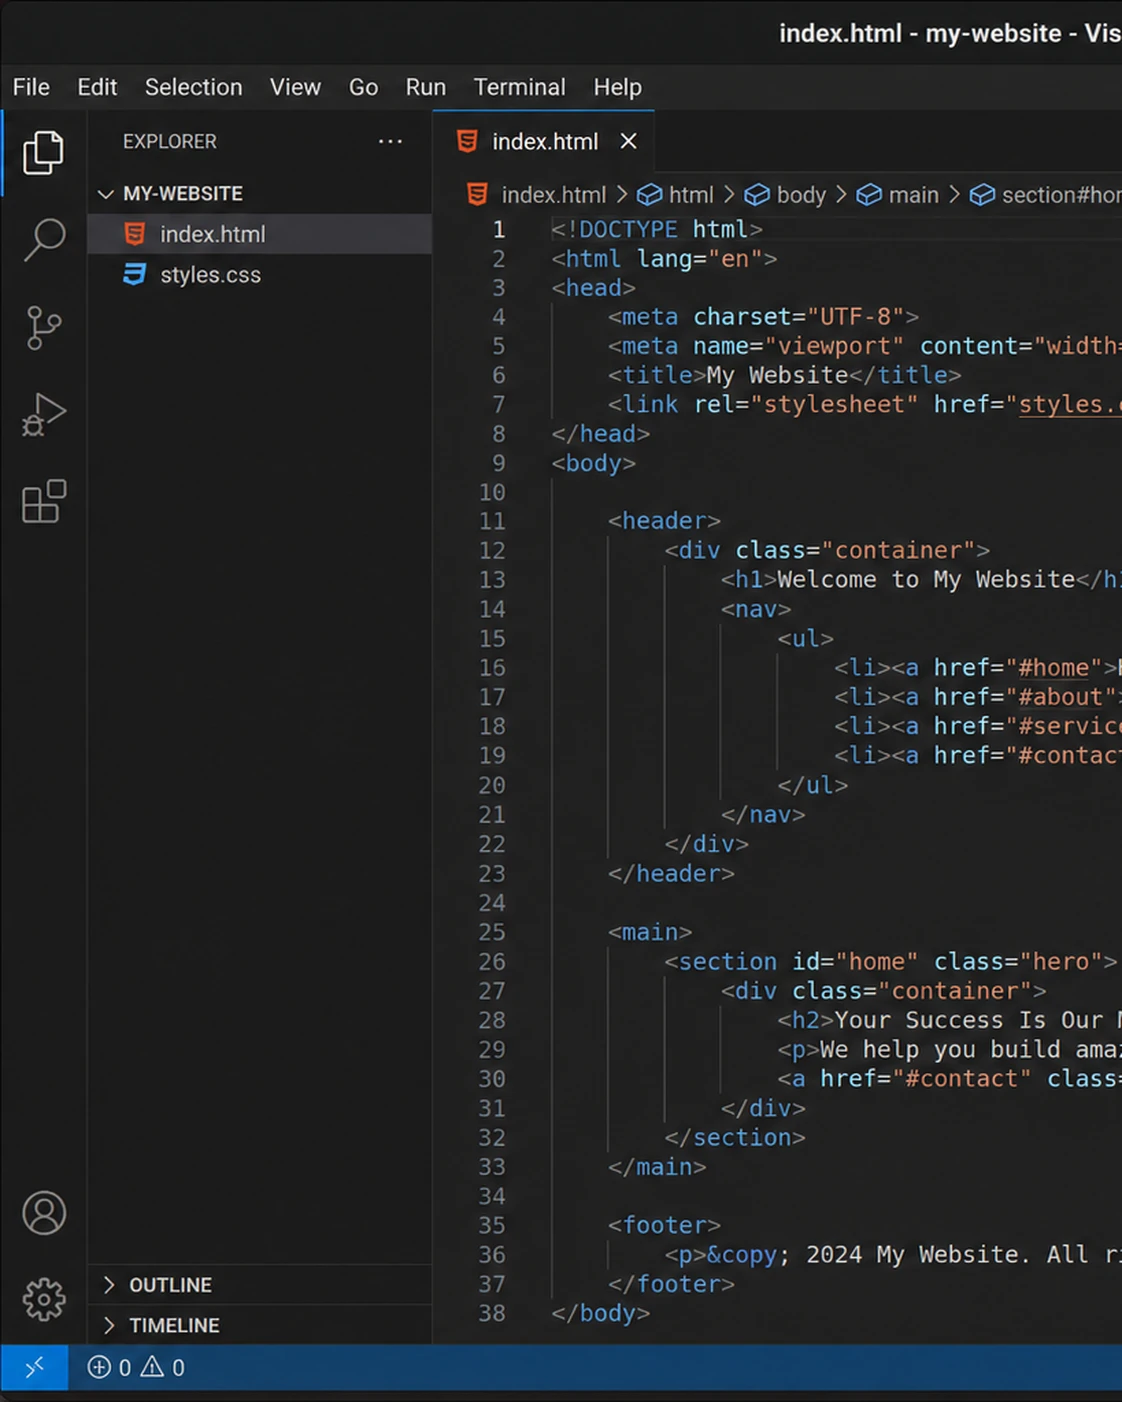Click the <!DOCTYPE html> line
Viewport: 1122px width, 1402px height.
click(x=656, y=230)
